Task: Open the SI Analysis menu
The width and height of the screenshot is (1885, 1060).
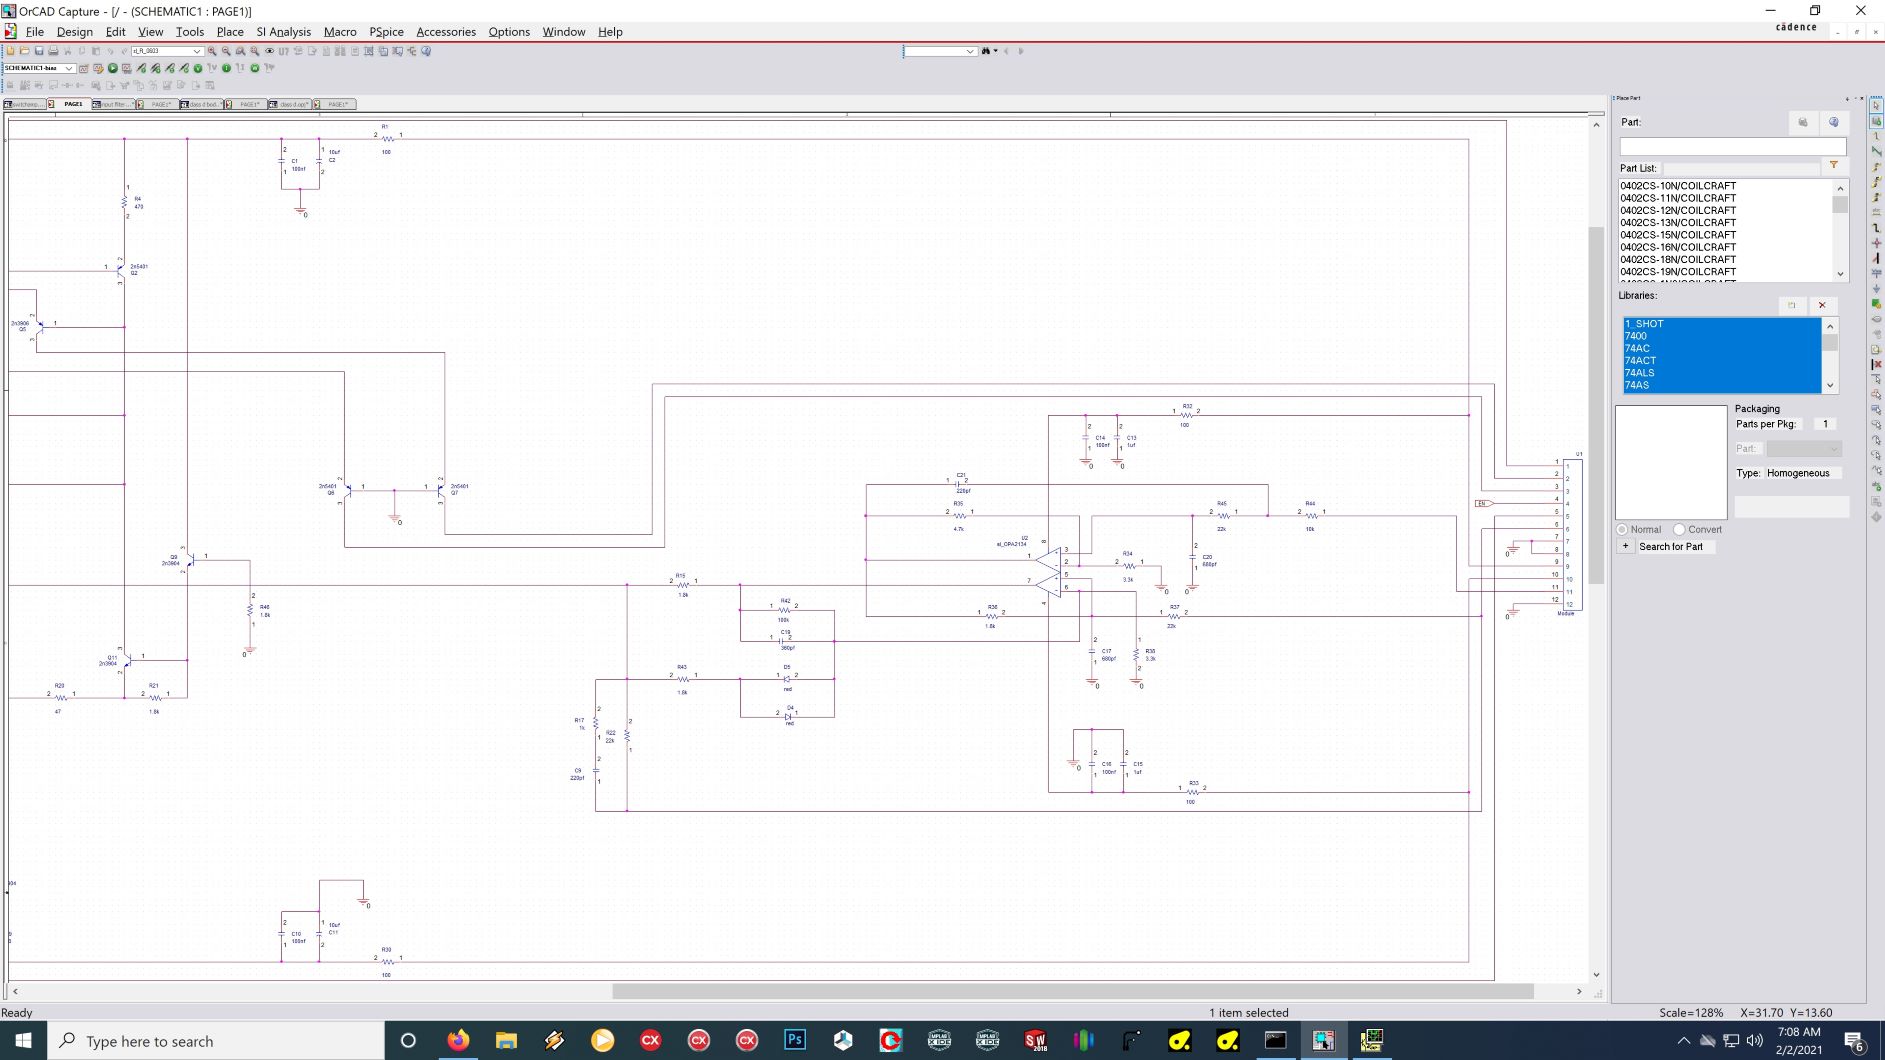Action: [283, 32]
